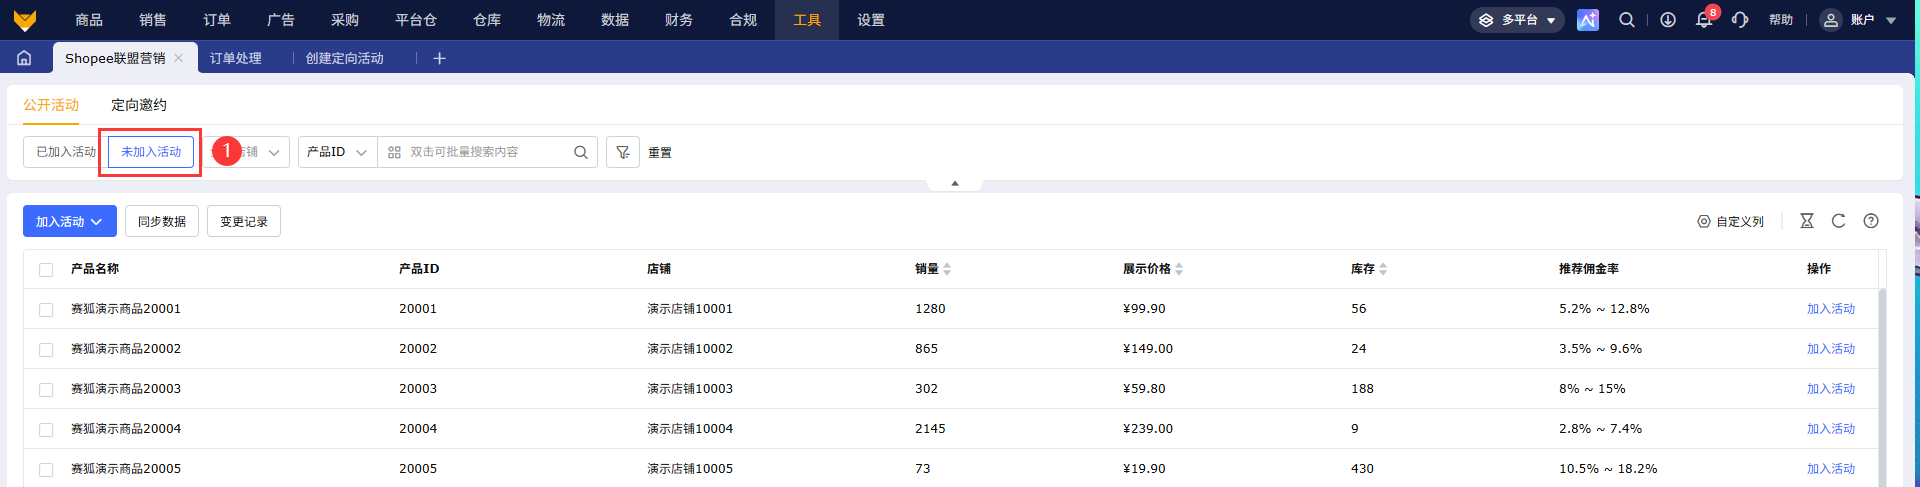Select 未加入活动 filter toggle

pos(151,152)
